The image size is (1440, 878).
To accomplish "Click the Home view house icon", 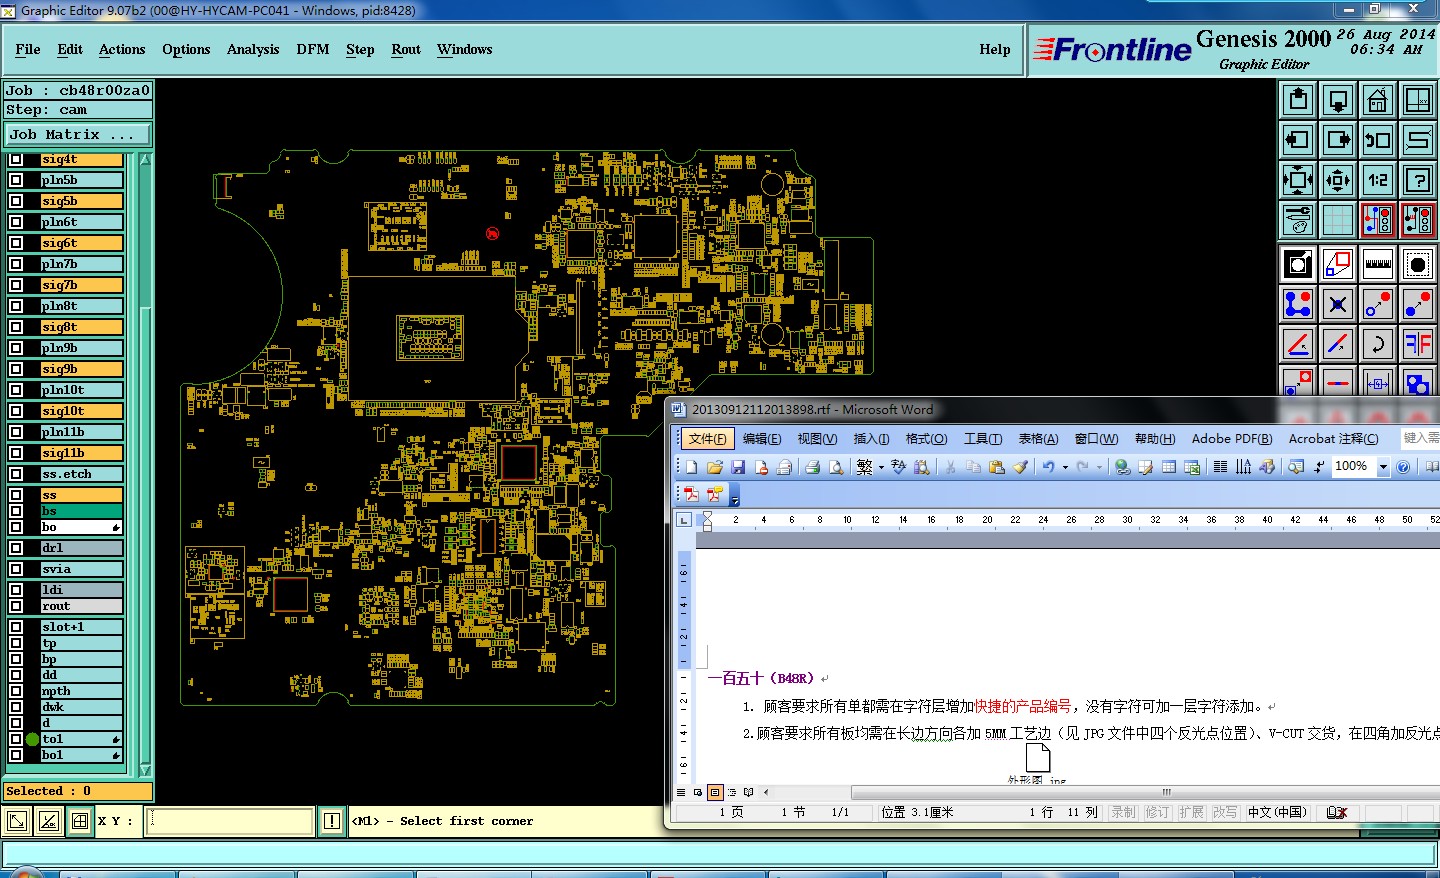I will pos(1377,100).
